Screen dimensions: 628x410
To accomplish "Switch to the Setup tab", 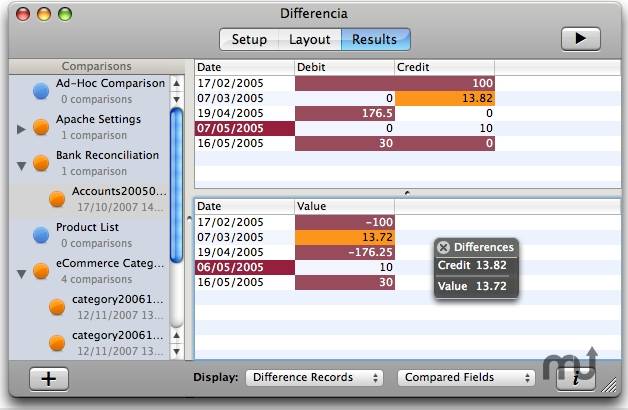I will pos(249,39).
